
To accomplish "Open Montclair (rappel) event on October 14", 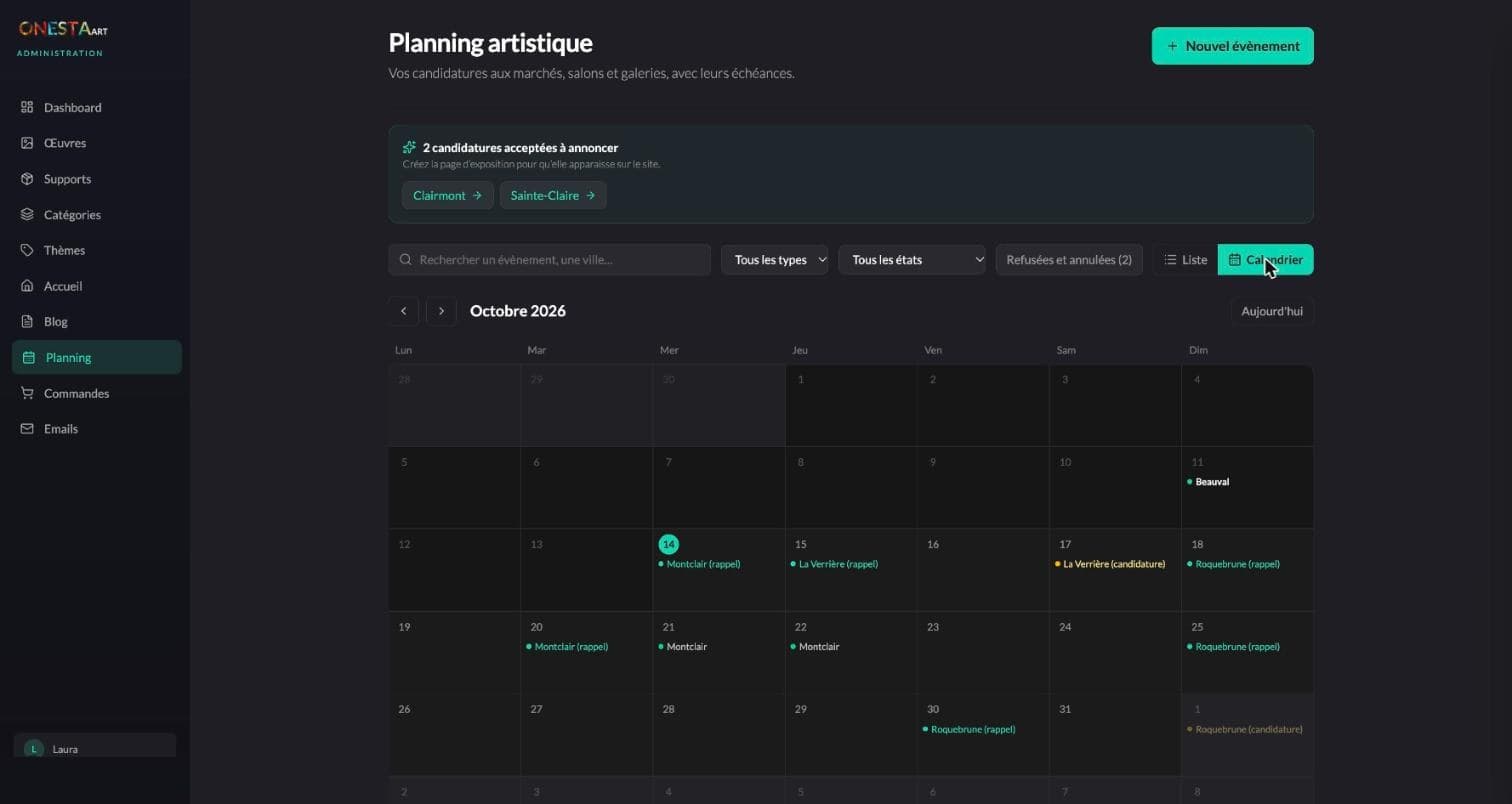I will [x=699, y=564].
